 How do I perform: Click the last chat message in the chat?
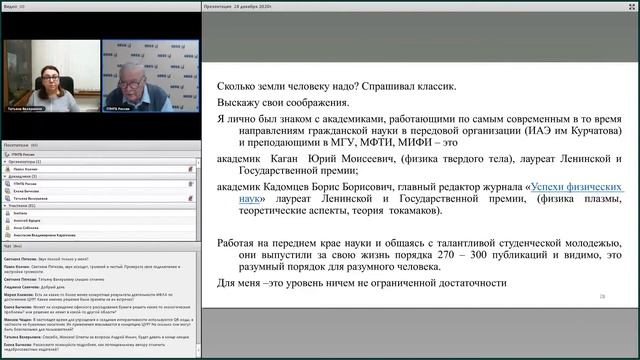[x=84, y=347]
